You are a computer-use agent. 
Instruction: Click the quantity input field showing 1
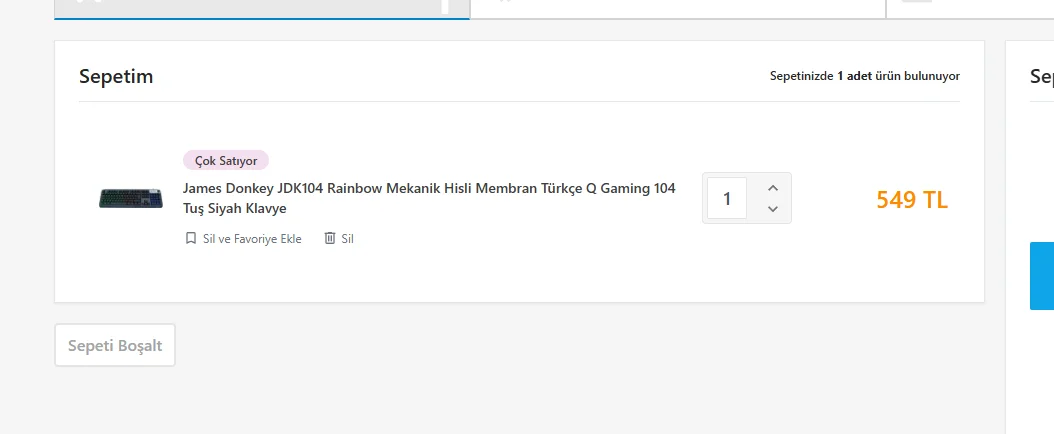pos(727,198)
